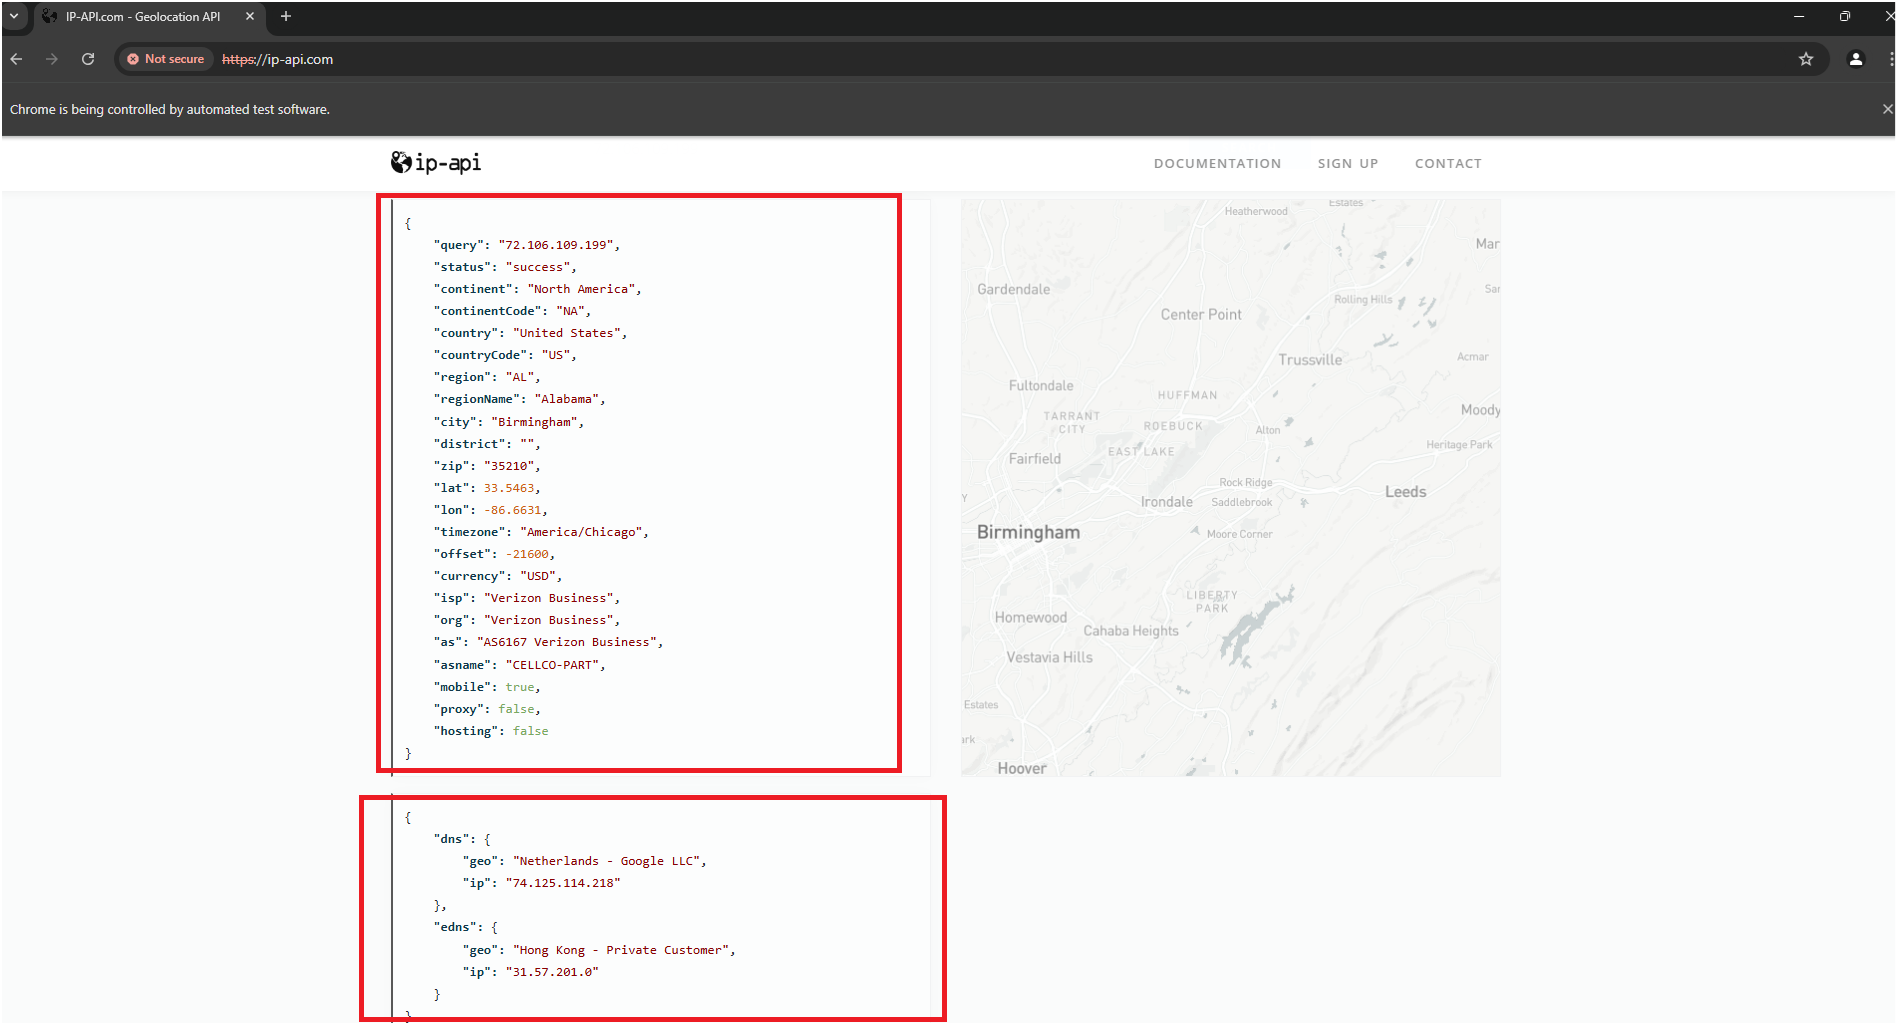Click the Center Point label on the map

click(1201, 314)
